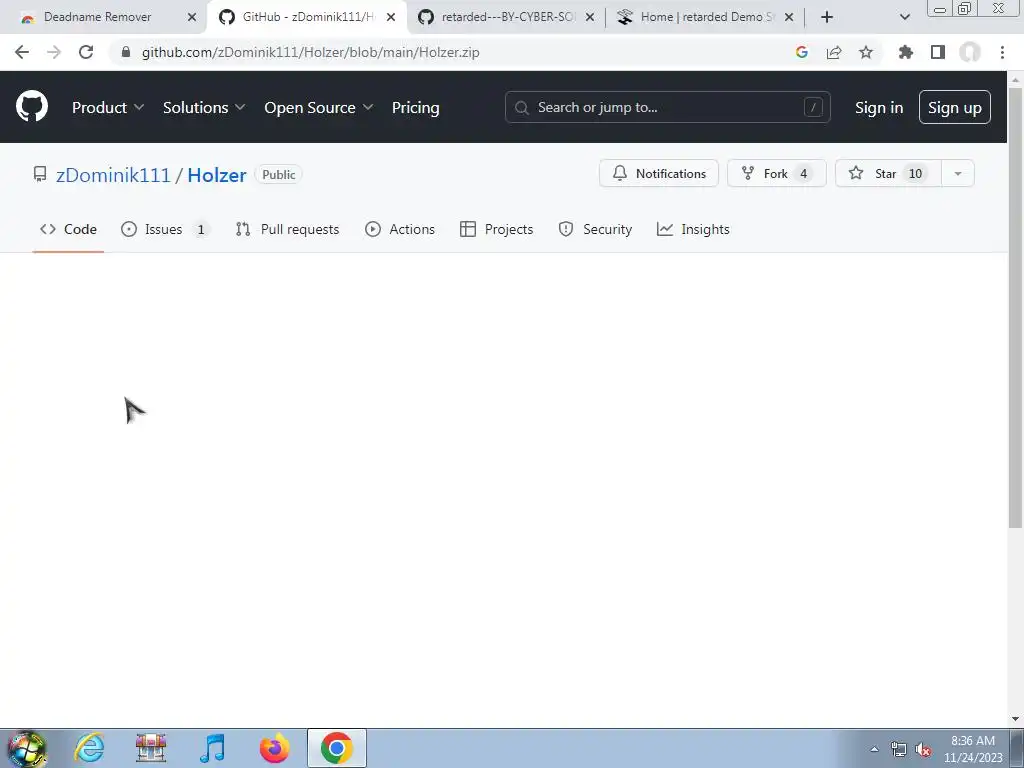Open the Chrome three-dot menu
Viewport: 1024px width, 768px height.
click(1002, 52)
